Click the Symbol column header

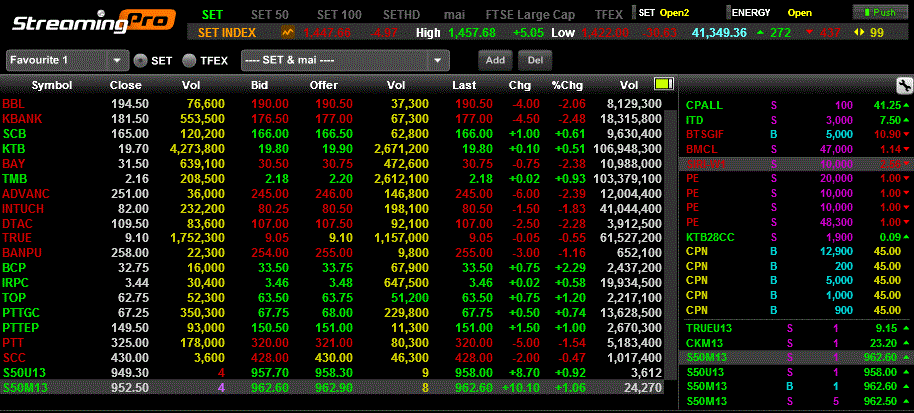tap(52, 85)
